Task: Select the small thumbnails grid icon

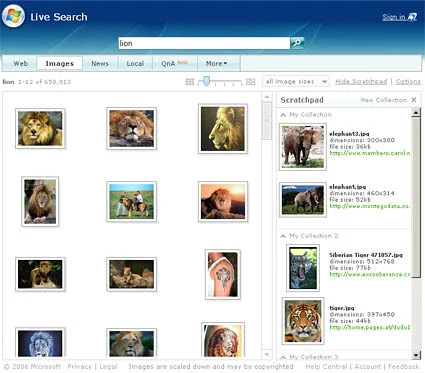Action: coord(190,82)
